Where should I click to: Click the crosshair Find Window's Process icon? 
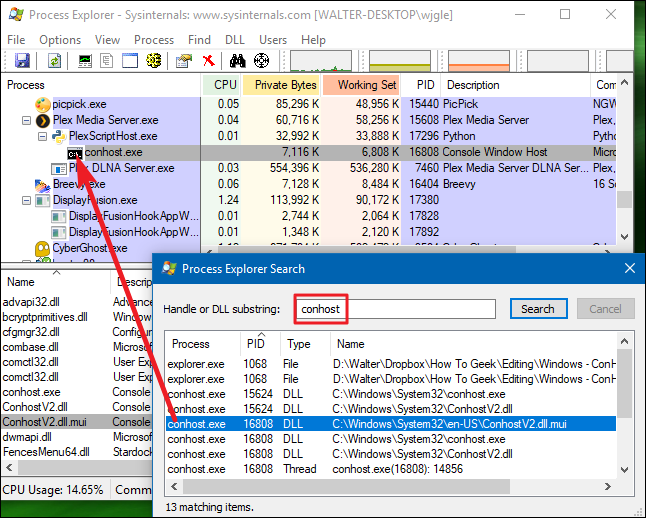(262, 61)
